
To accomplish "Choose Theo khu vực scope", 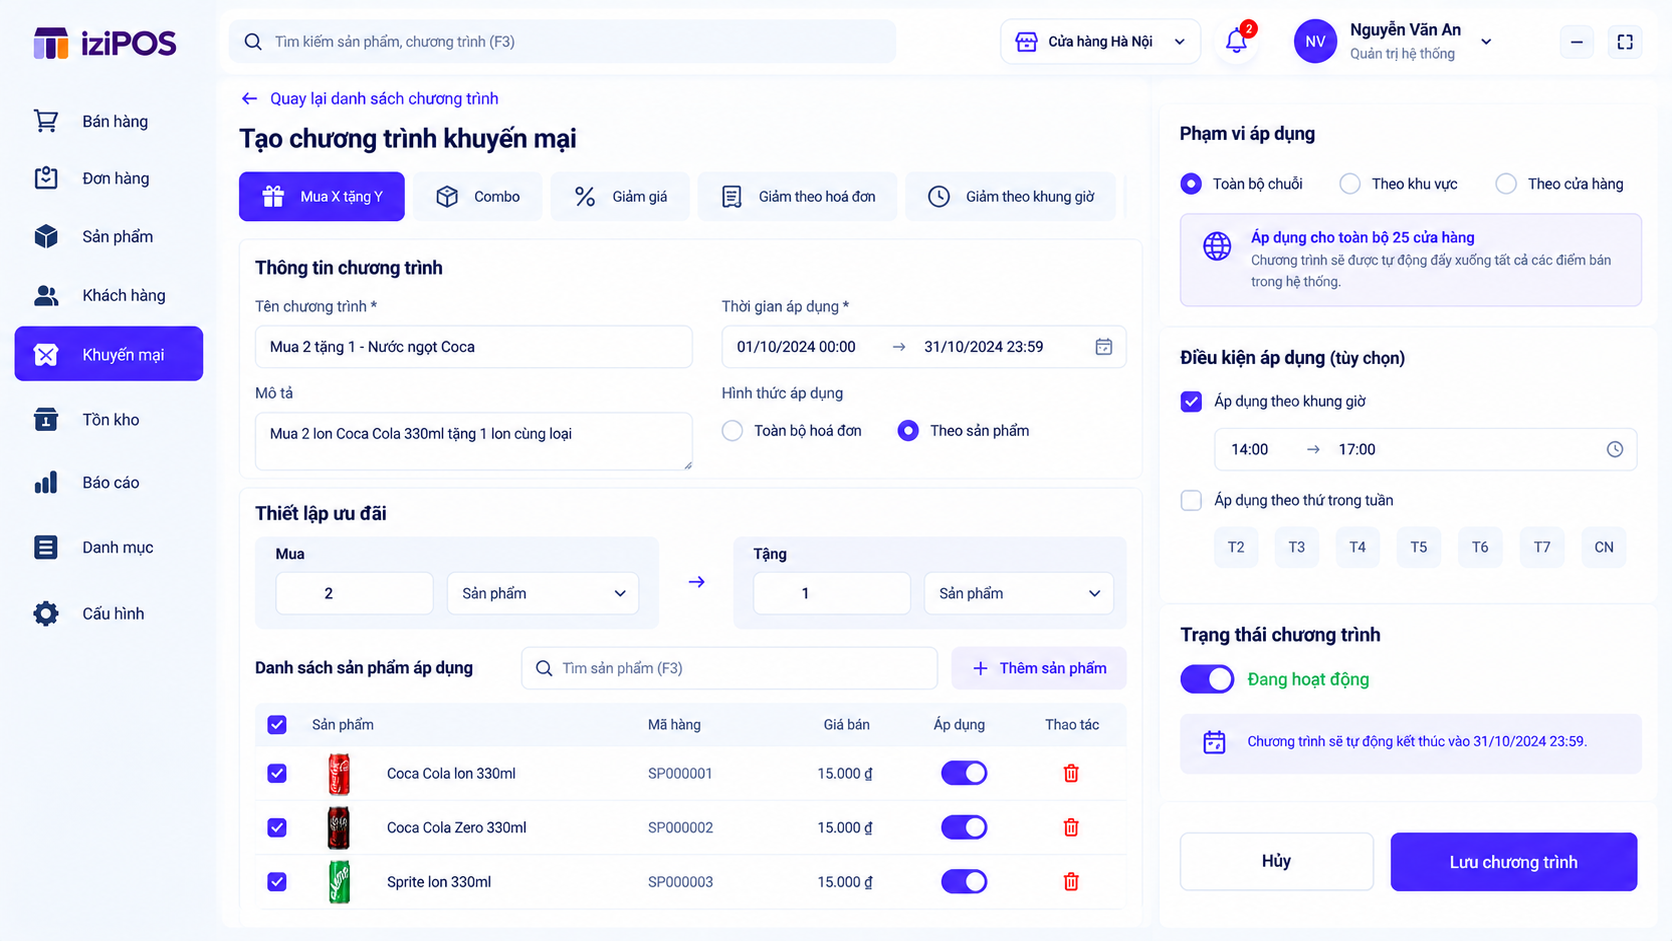I will point(1350,184).
